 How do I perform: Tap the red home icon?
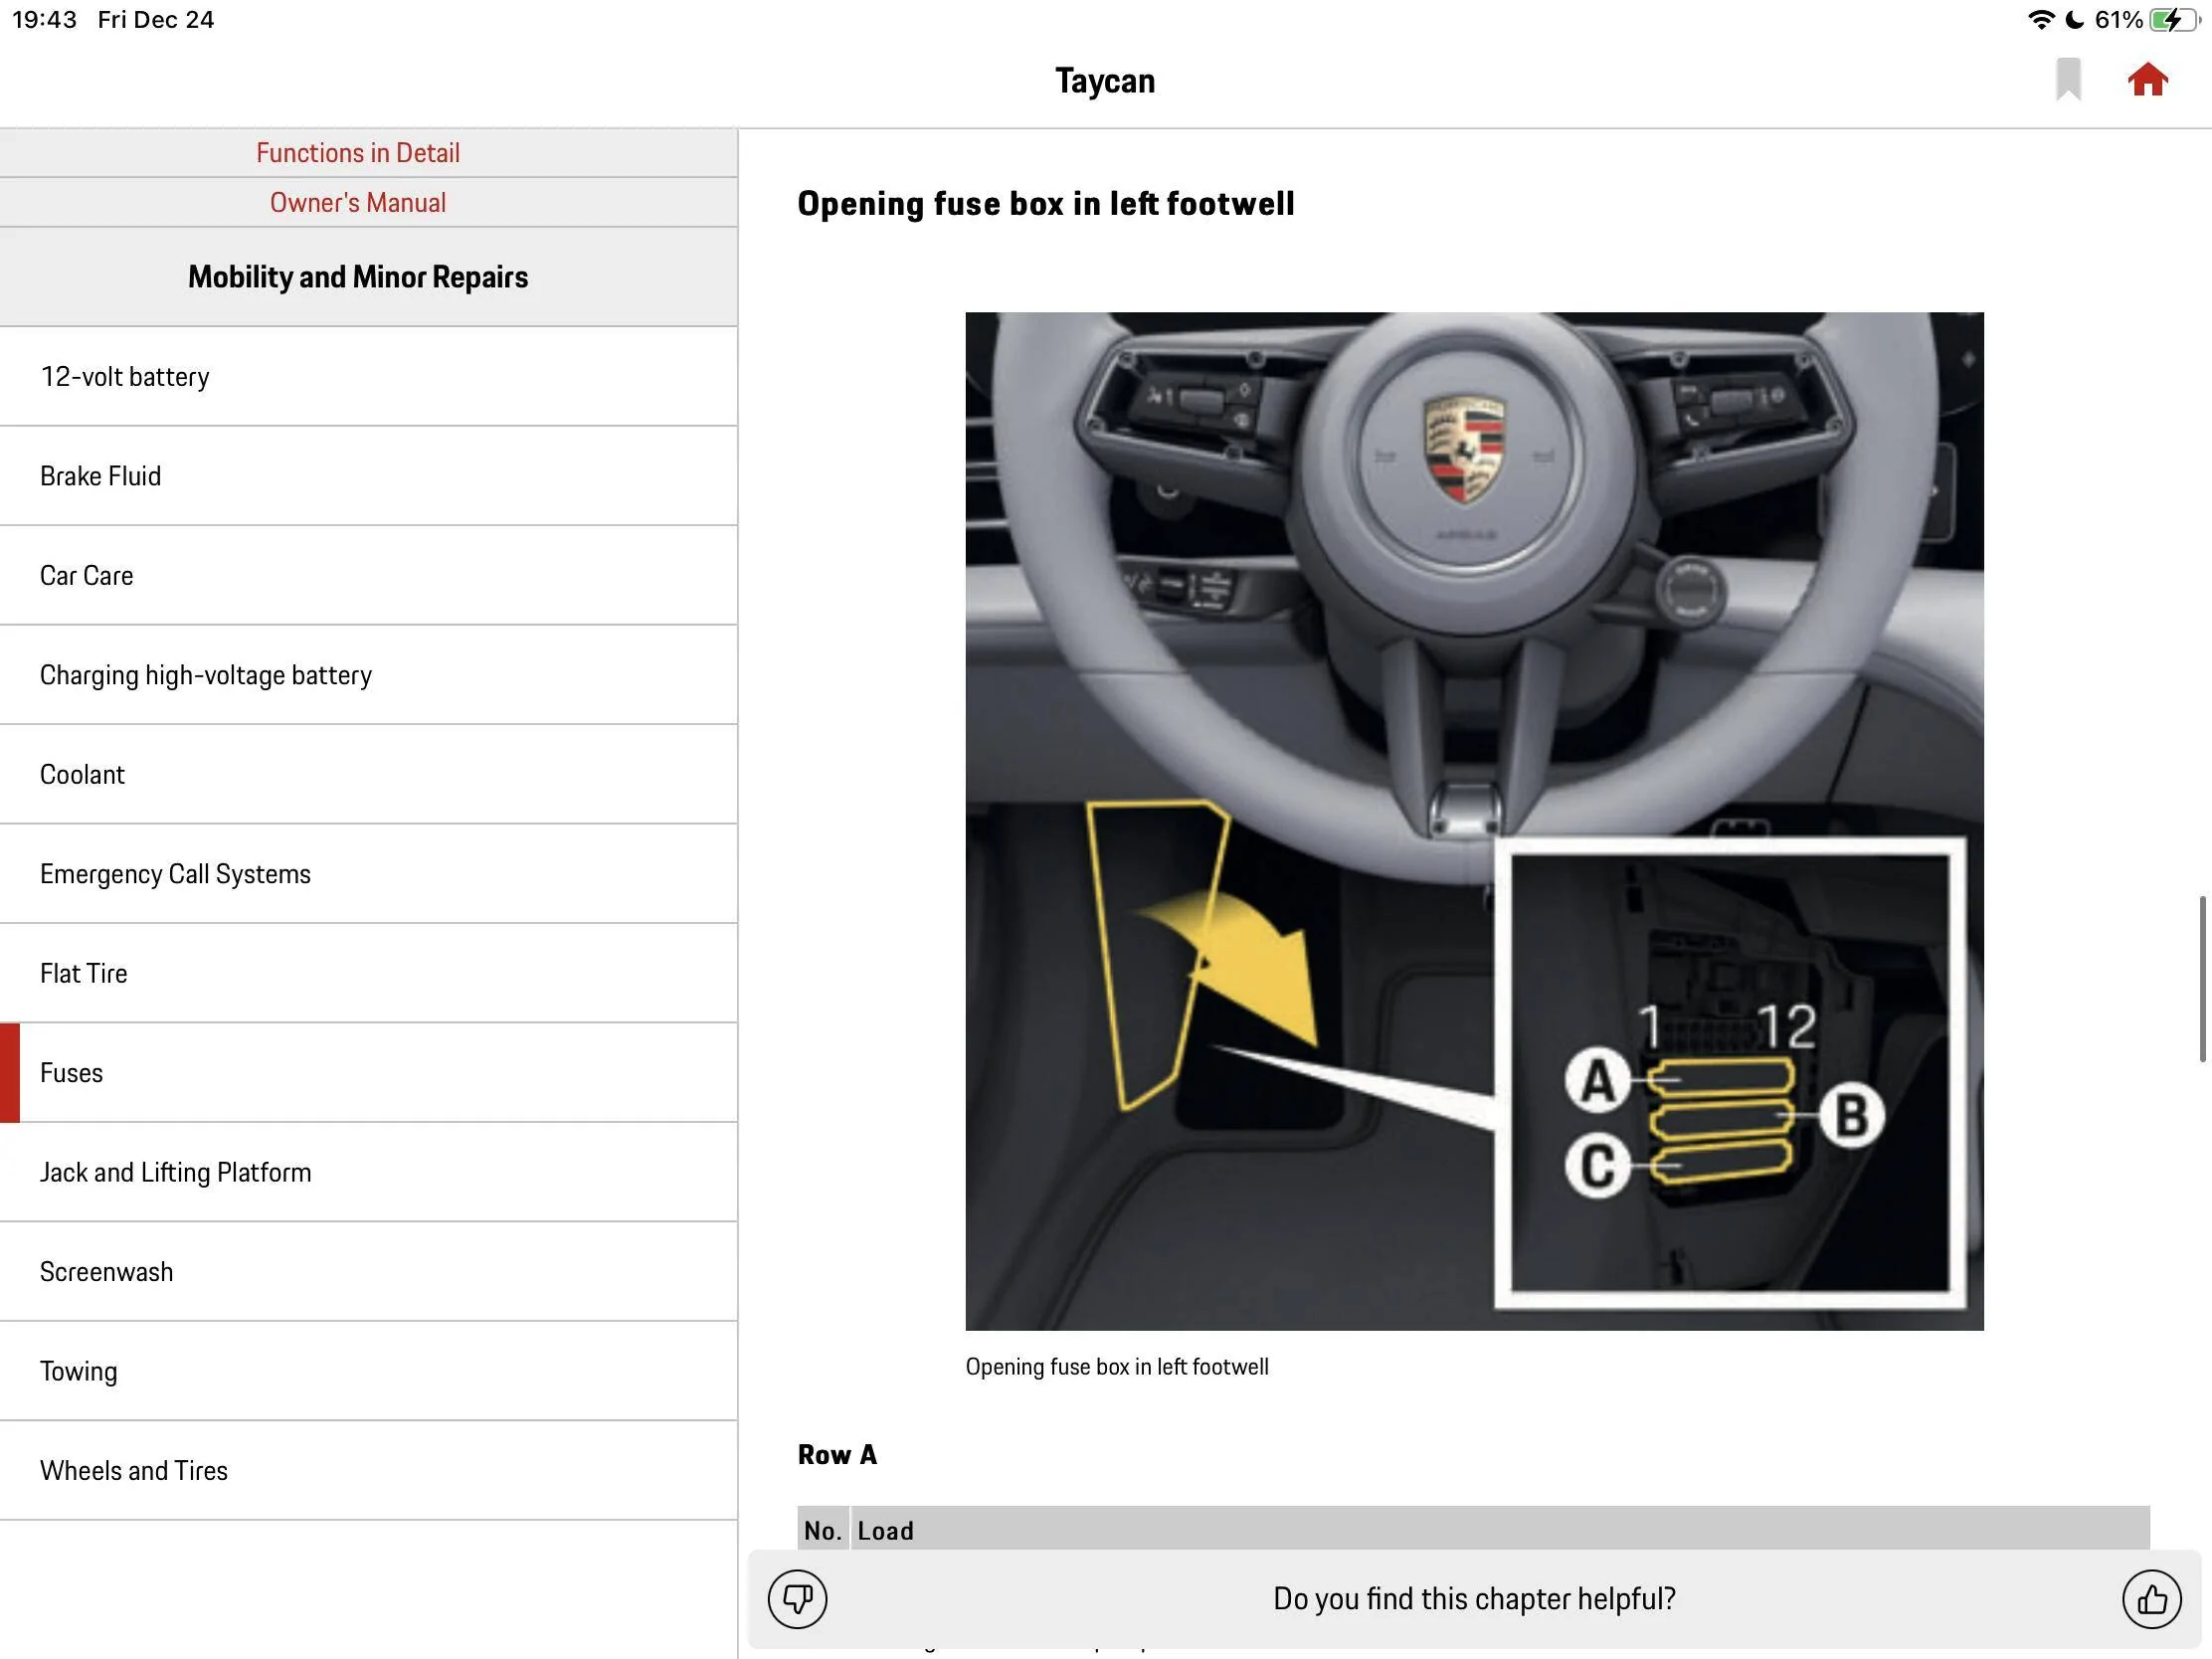click(2147, 80)
